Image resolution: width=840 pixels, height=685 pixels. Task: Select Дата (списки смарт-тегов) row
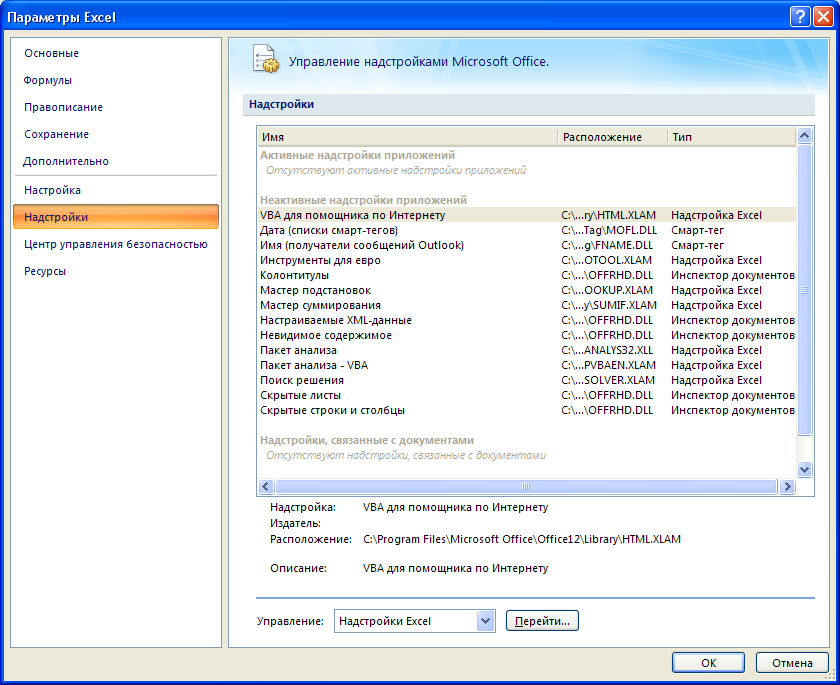click(x=527, y=230)
